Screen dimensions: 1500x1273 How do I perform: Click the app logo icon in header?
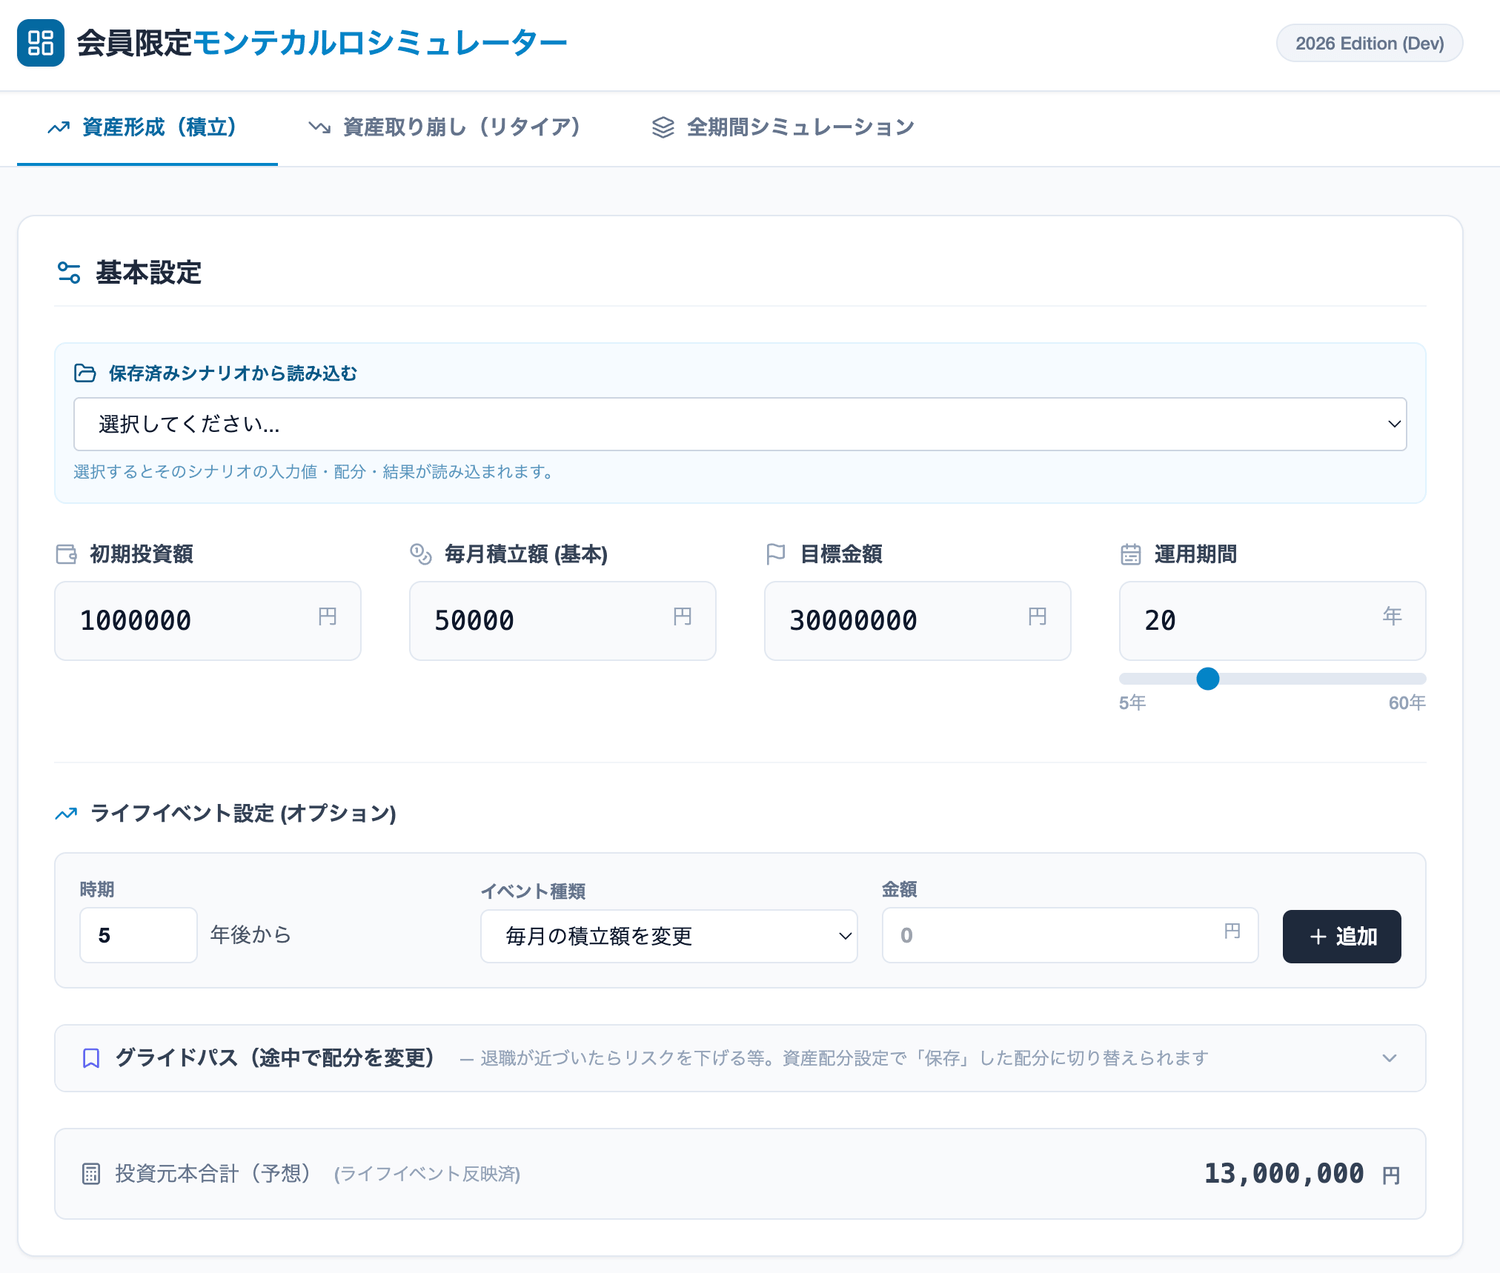41,43
